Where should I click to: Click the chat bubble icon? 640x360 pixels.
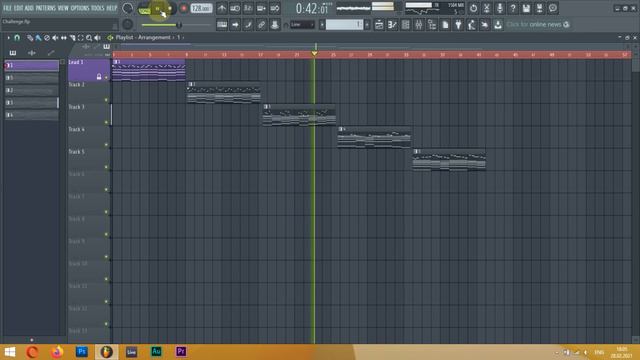click(553, 8)
